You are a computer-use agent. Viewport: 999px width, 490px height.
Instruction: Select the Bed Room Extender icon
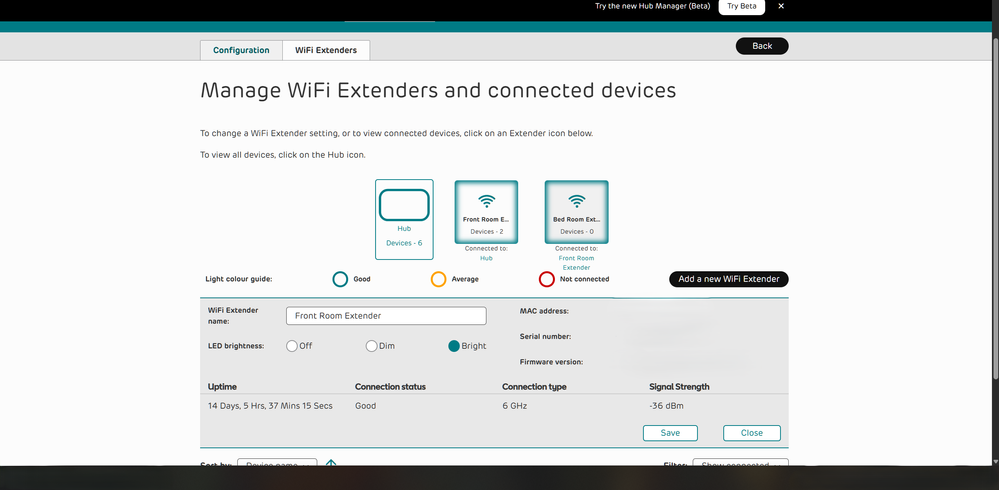coord(577,212)
